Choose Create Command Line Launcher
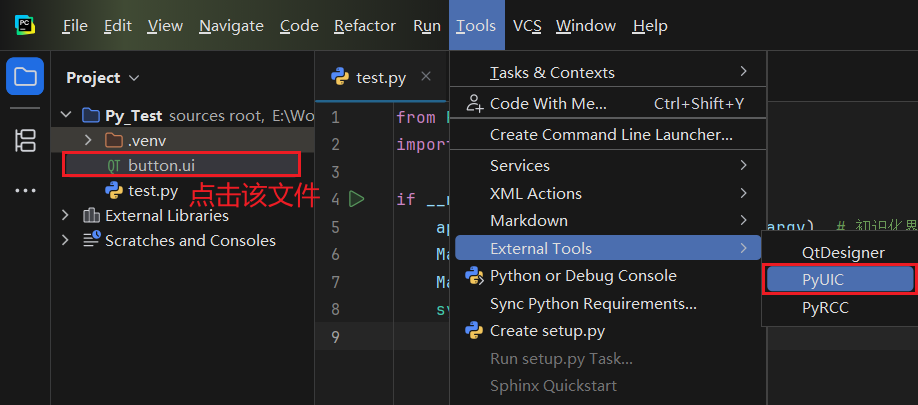918x405 pixels. coord(608,135)
